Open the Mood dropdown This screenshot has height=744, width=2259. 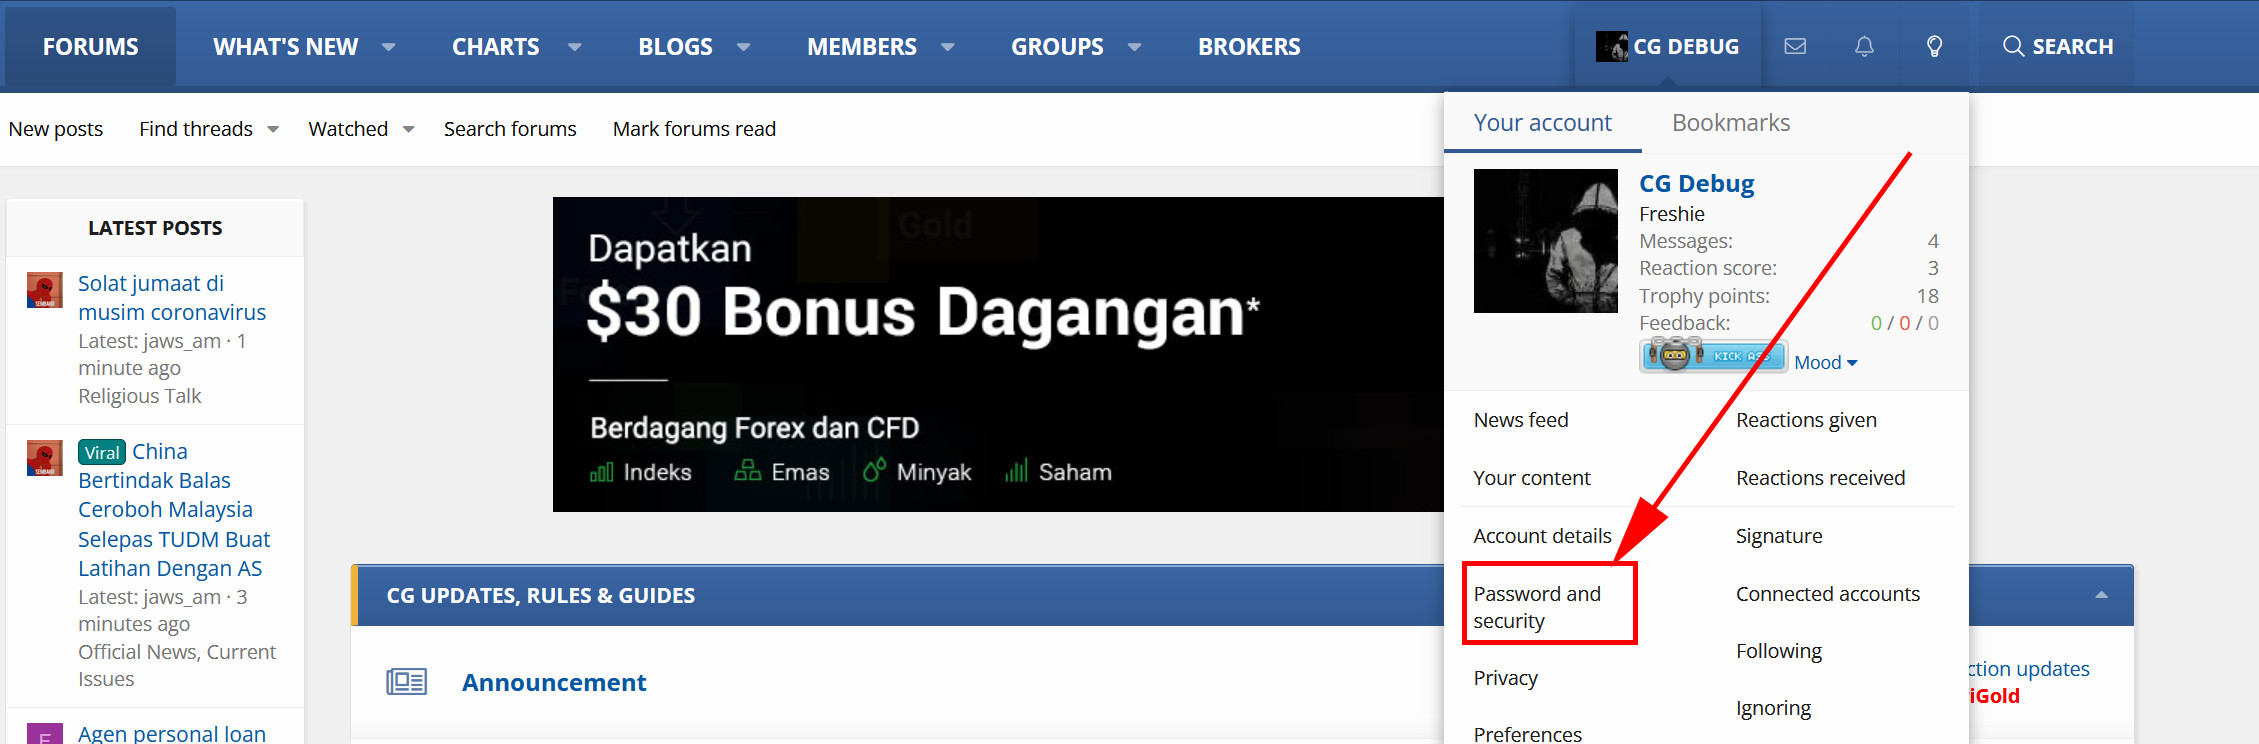point(1826,363)
